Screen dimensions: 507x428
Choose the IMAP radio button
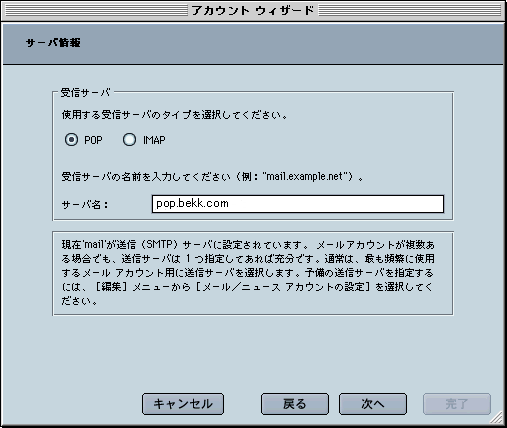[129, 140]
